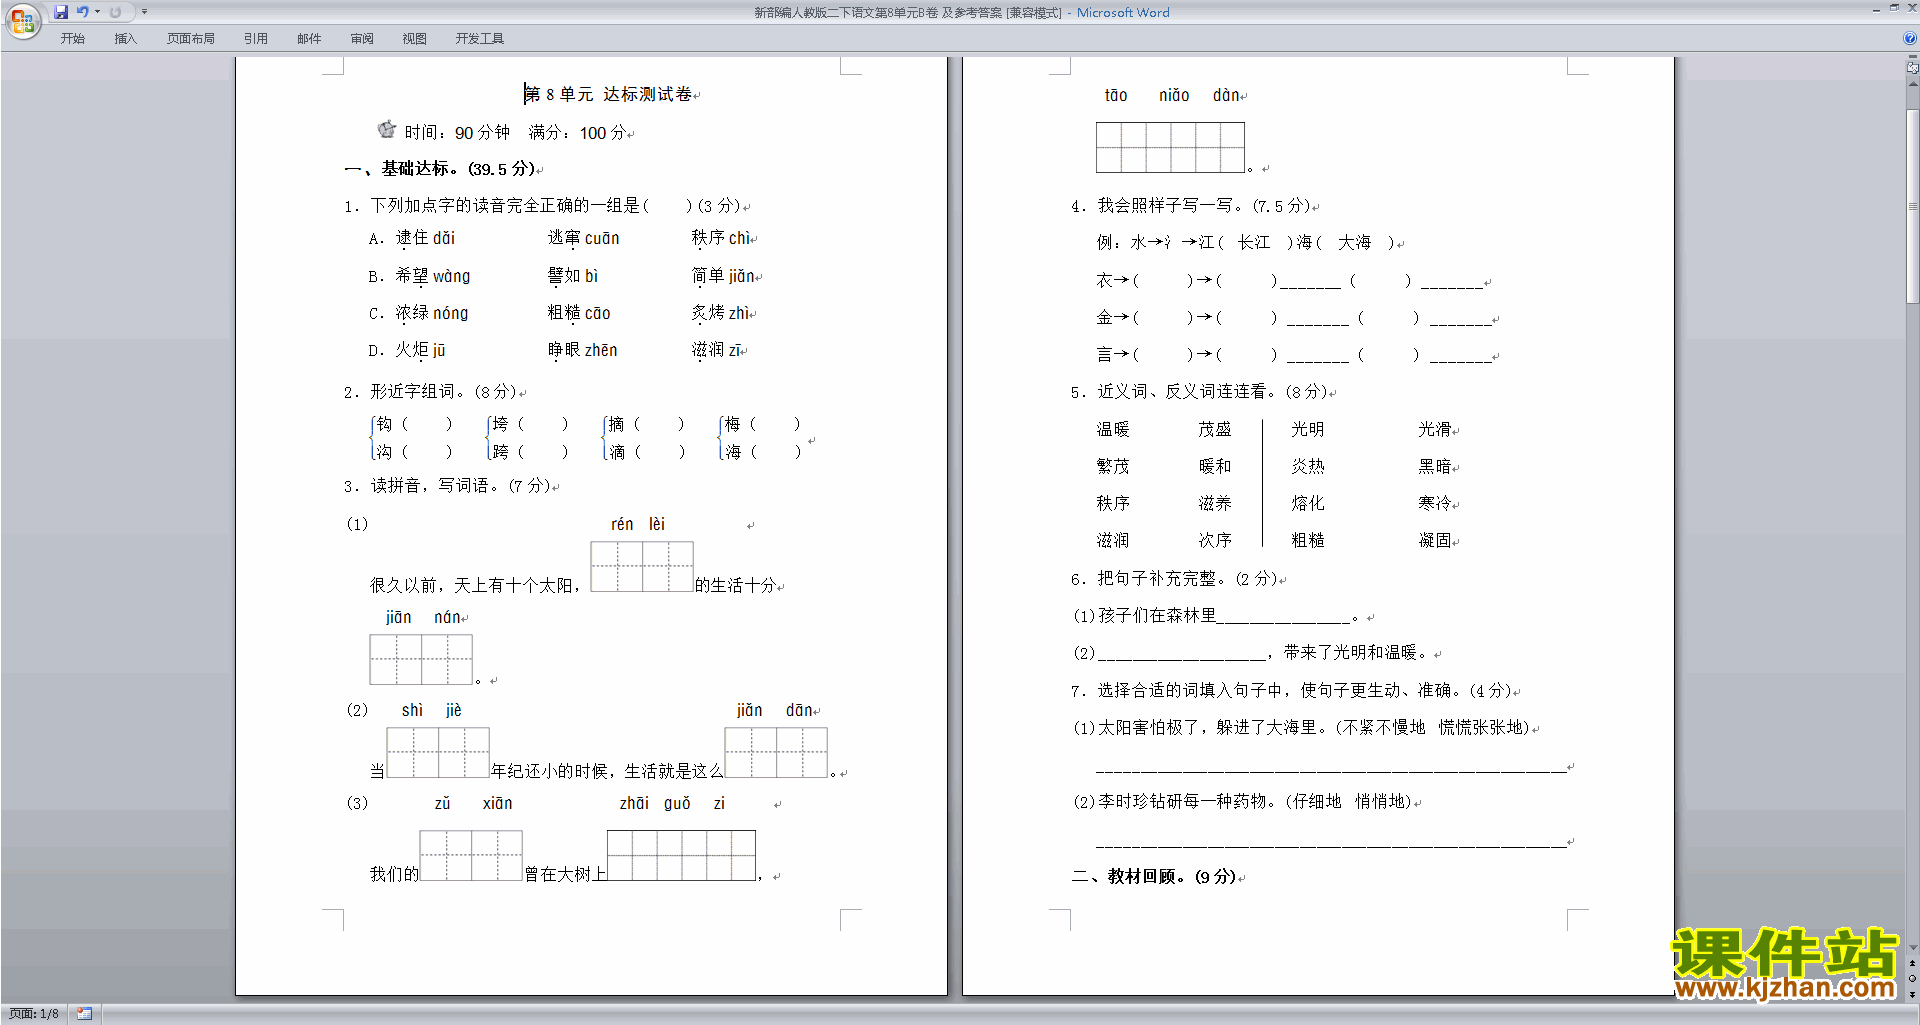Click the writing grid under tāo niǎo dàn
Image resolution: width=1920 pixels, height=1025 pixels.
[1170, 147]
